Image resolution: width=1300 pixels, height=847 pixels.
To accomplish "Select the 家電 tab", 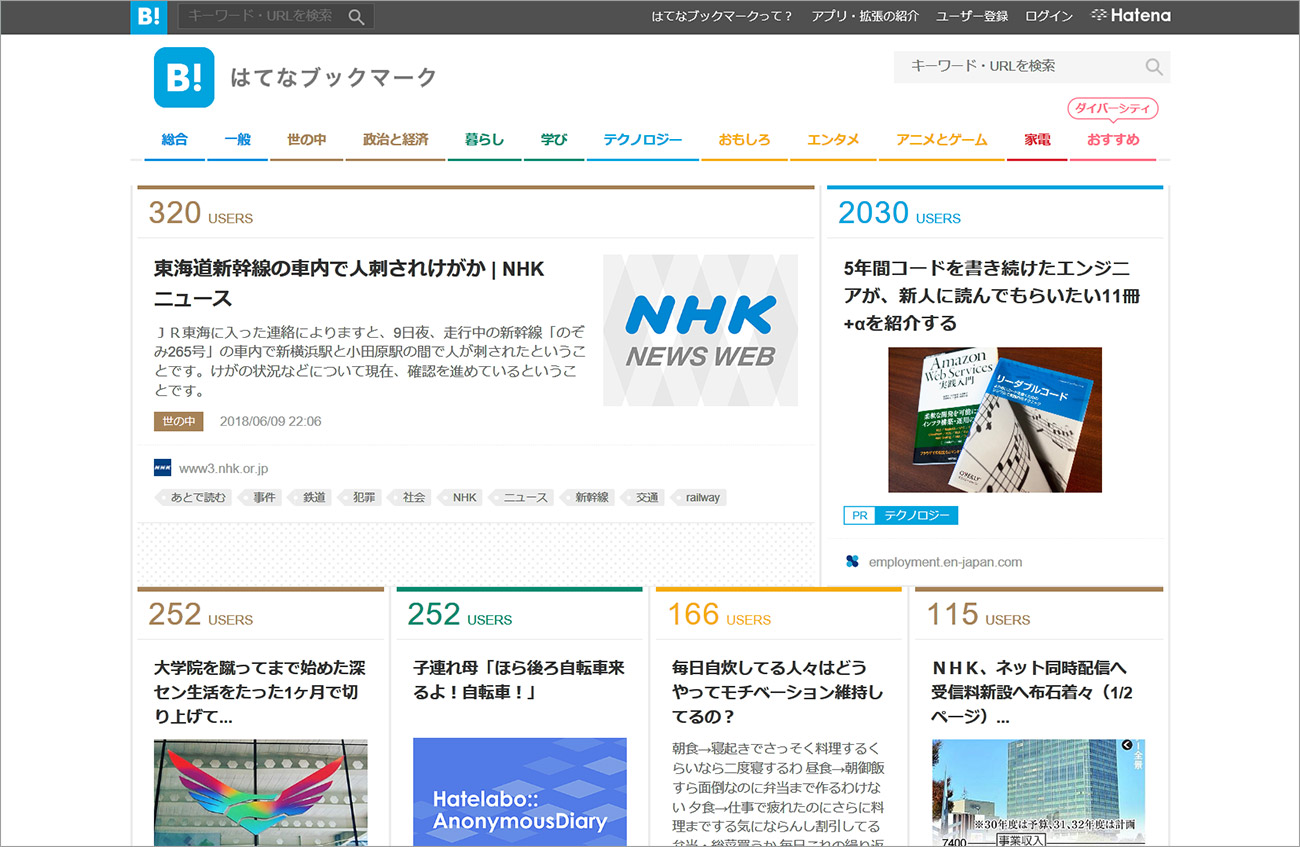I will click(1037, 140).
